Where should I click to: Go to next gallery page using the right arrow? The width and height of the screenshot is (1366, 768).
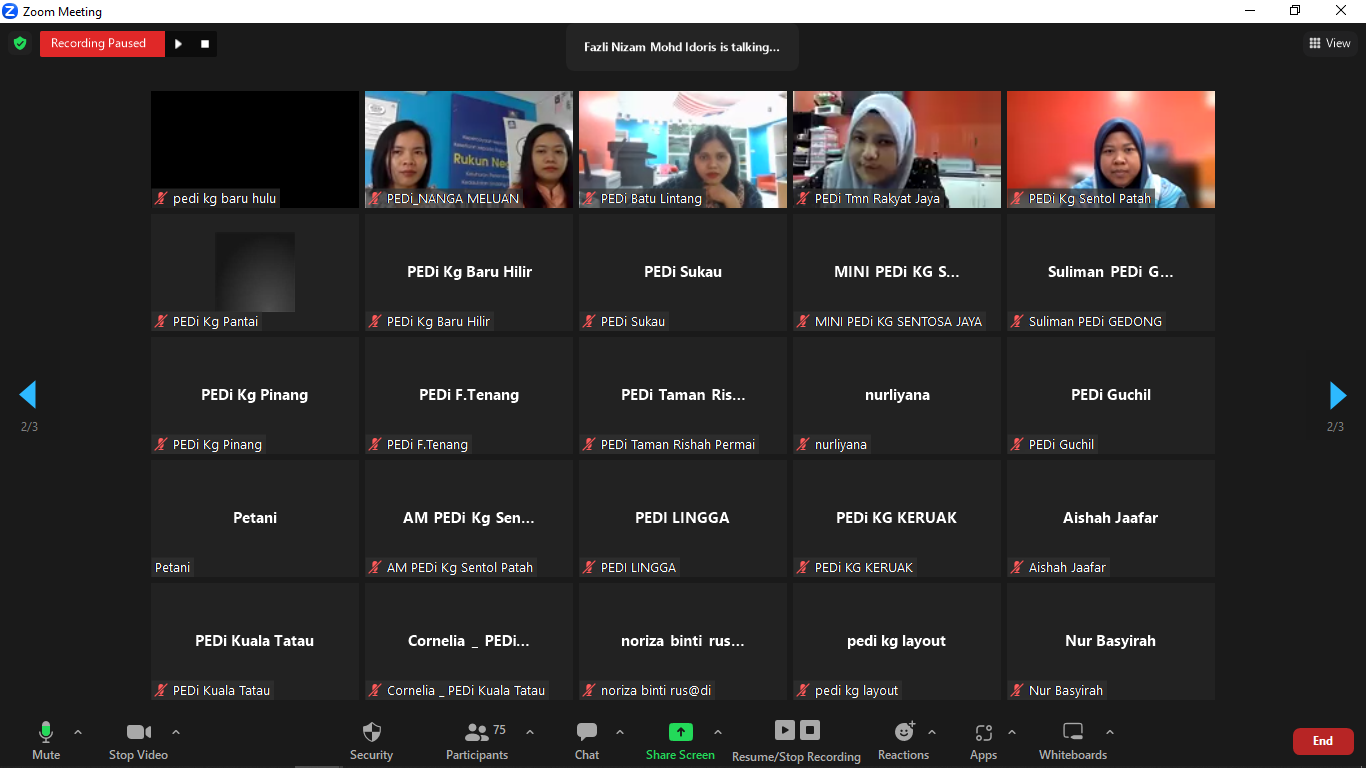[1337, 395]
